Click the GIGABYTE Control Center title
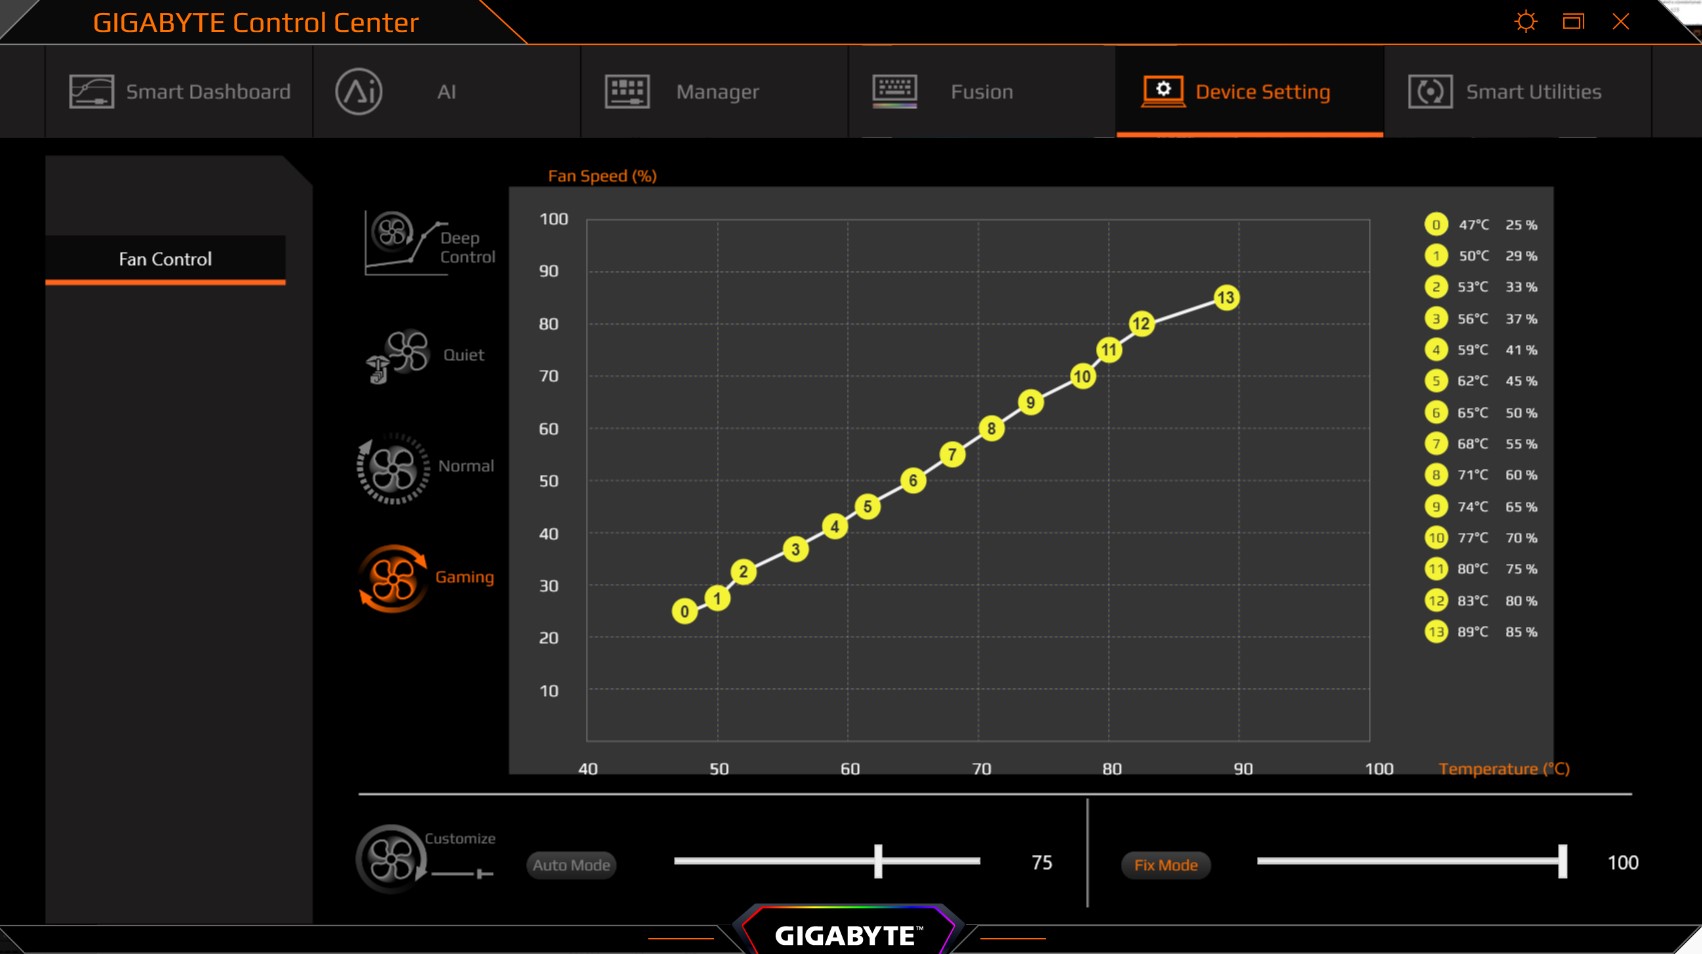The image size is (1702, 954). (x=256, y=22)
